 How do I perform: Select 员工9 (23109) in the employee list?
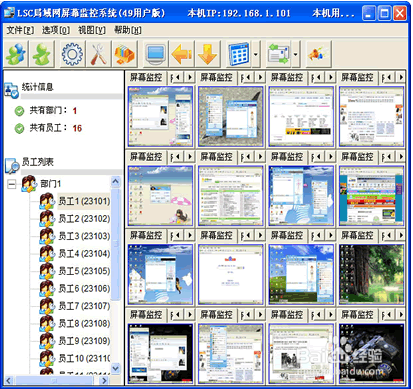coord(84,341)
